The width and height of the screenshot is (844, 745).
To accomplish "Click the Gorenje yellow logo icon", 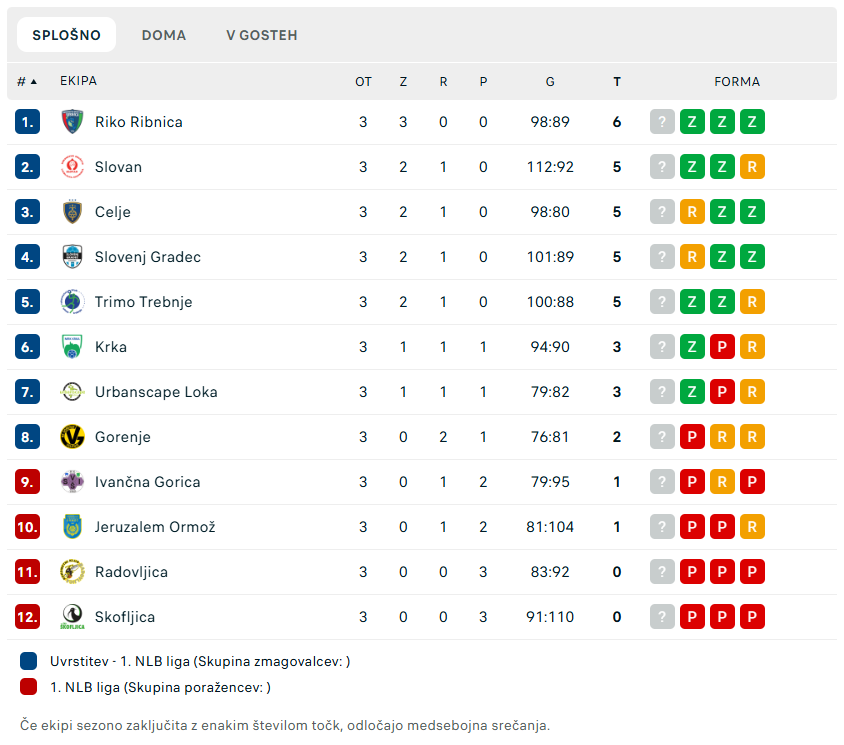I will coord(72,437).
